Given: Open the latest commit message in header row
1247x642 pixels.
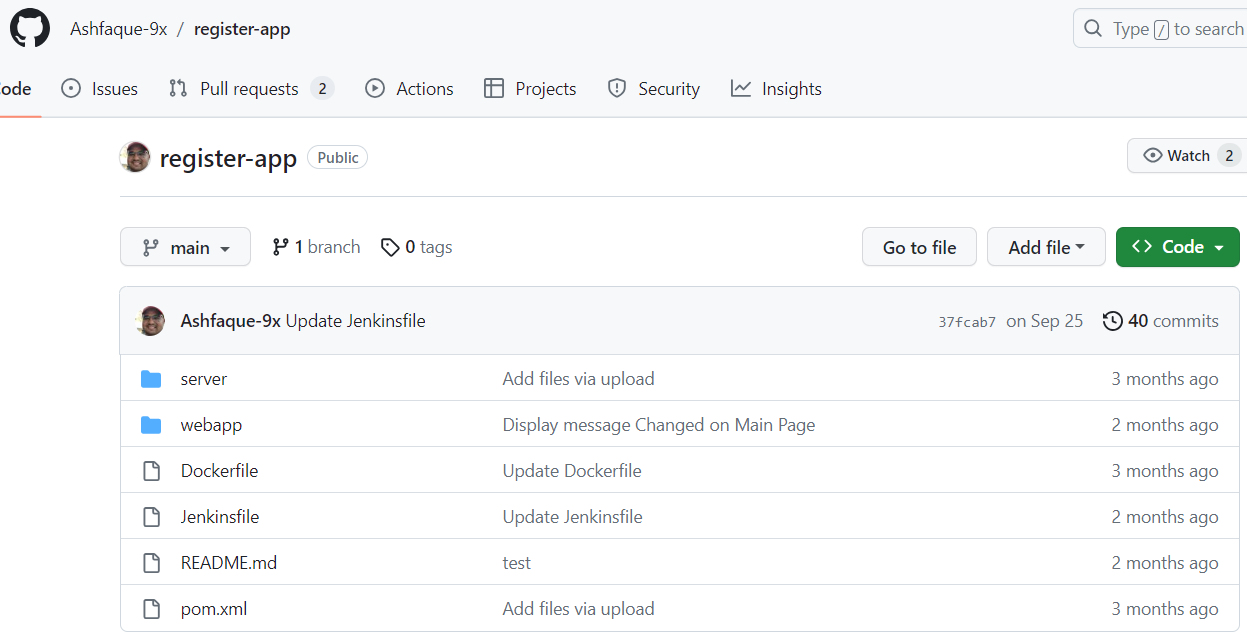Looking at the screenshot, I should (356, 321).
